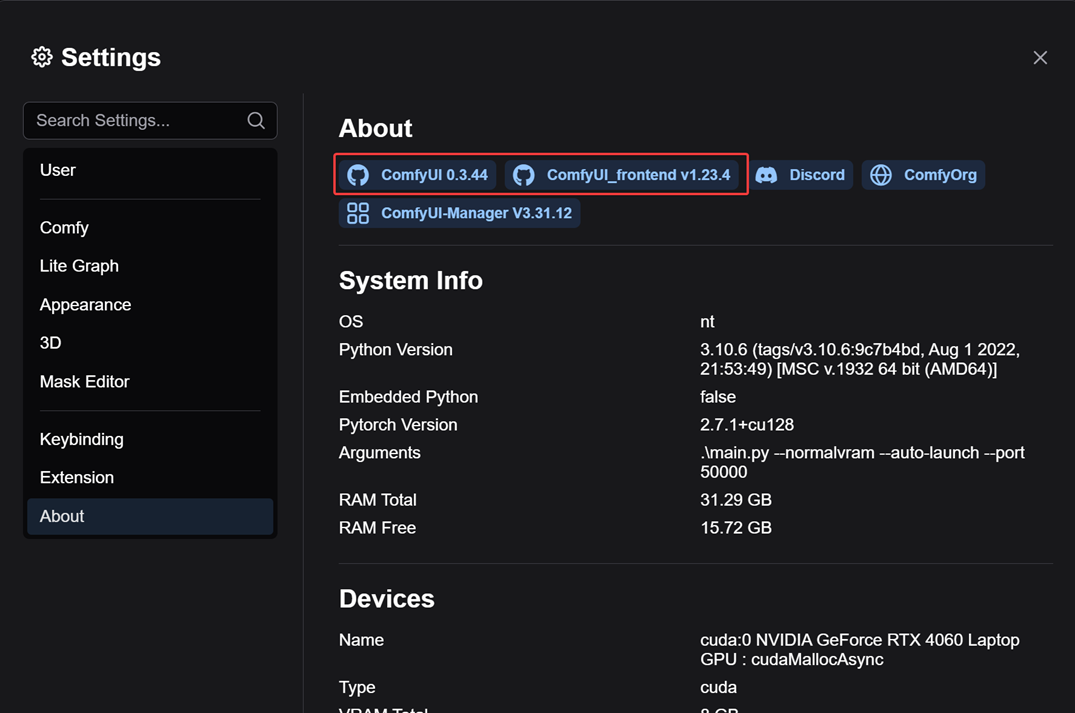Click the NVIDIA GeForce RTX 4060 device name
1075x713 pixels.
pos(860,649)
